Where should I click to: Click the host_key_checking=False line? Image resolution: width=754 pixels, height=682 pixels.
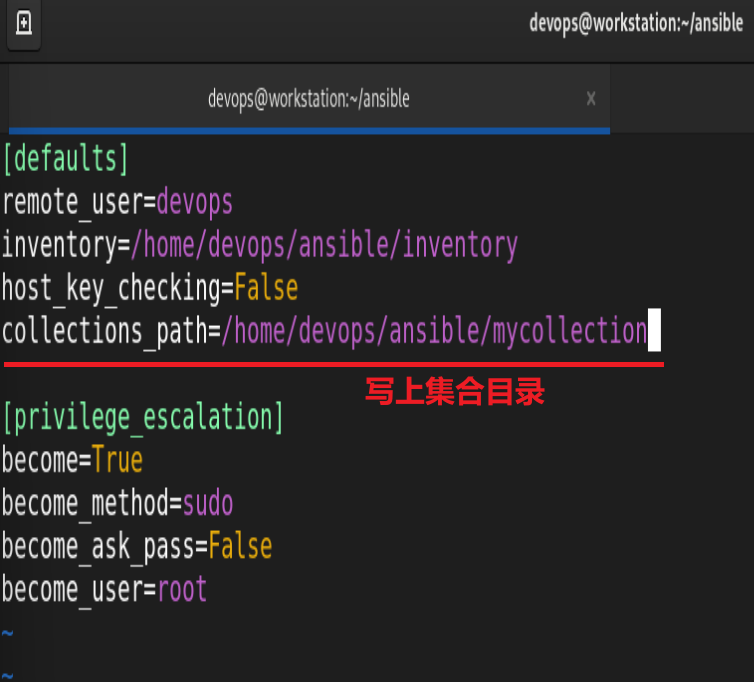click(x=150, y=289)
